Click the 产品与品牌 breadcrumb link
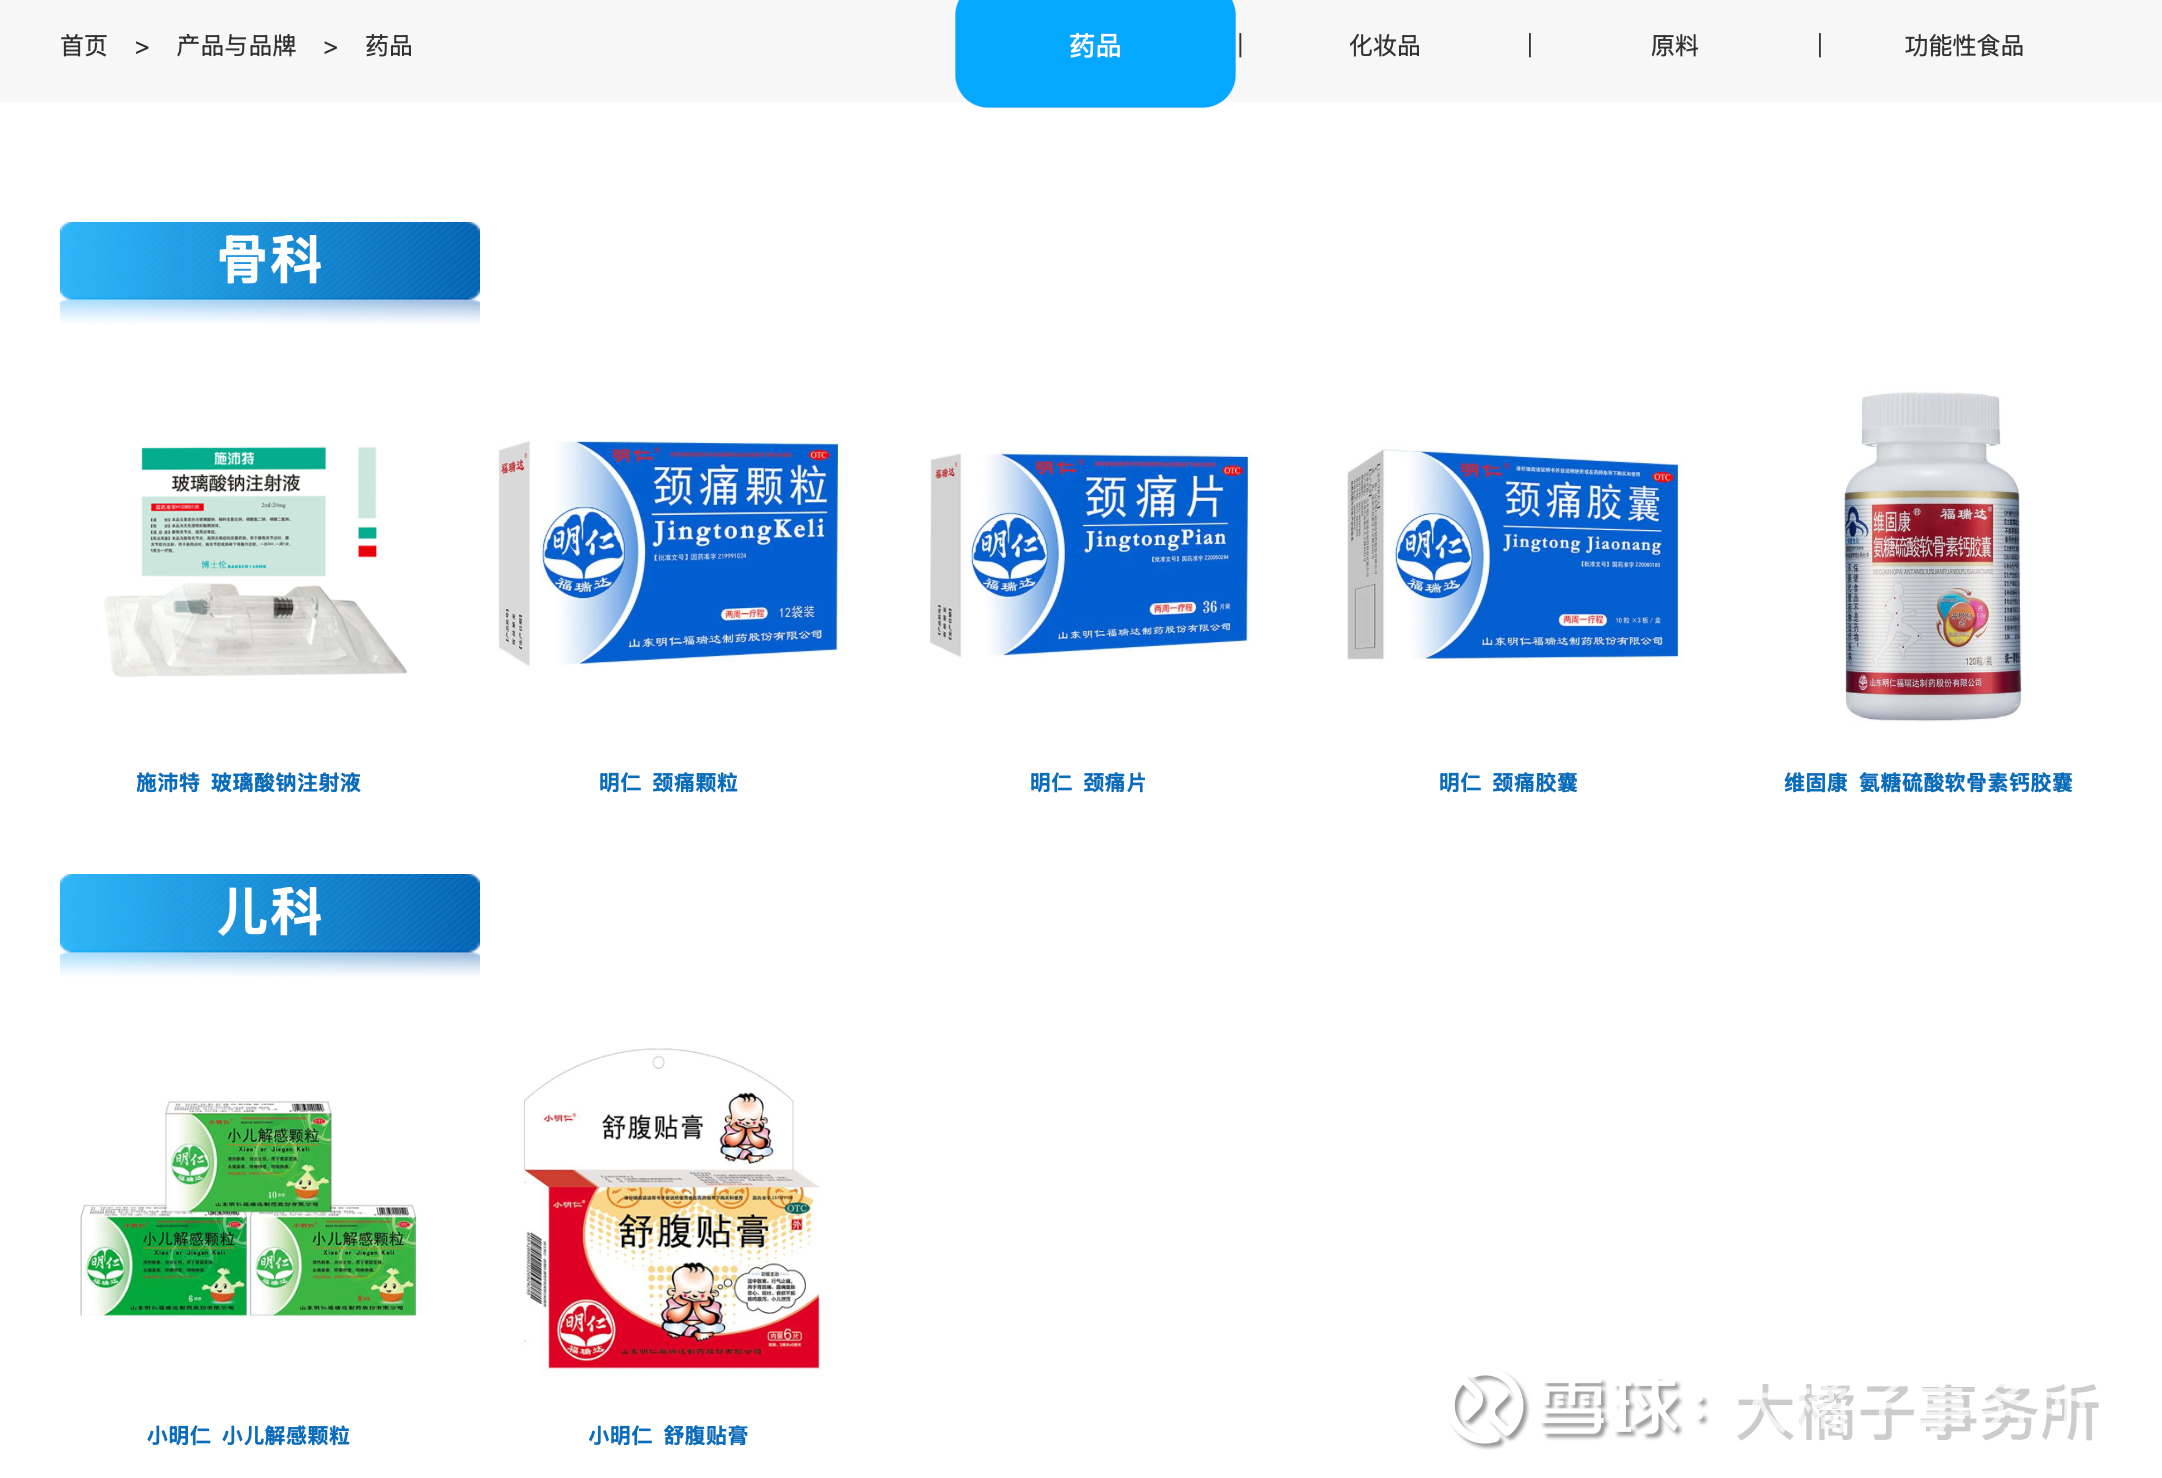 236,47
